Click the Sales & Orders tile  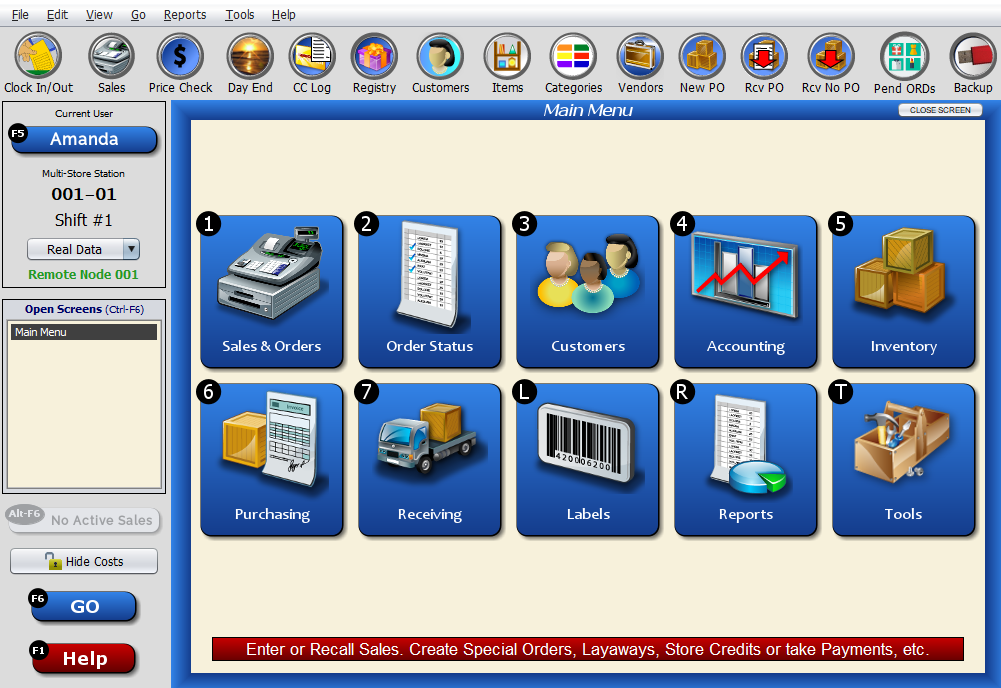point(271,291)
